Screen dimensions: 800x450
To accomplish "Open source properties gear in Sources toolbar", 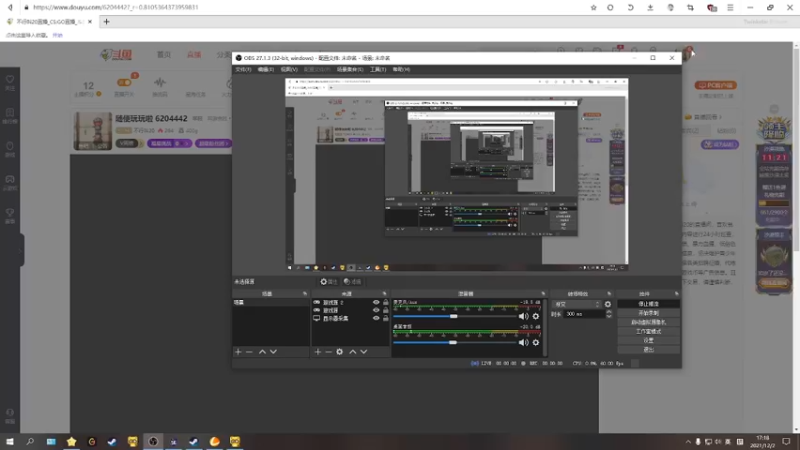I will [340, 352].
